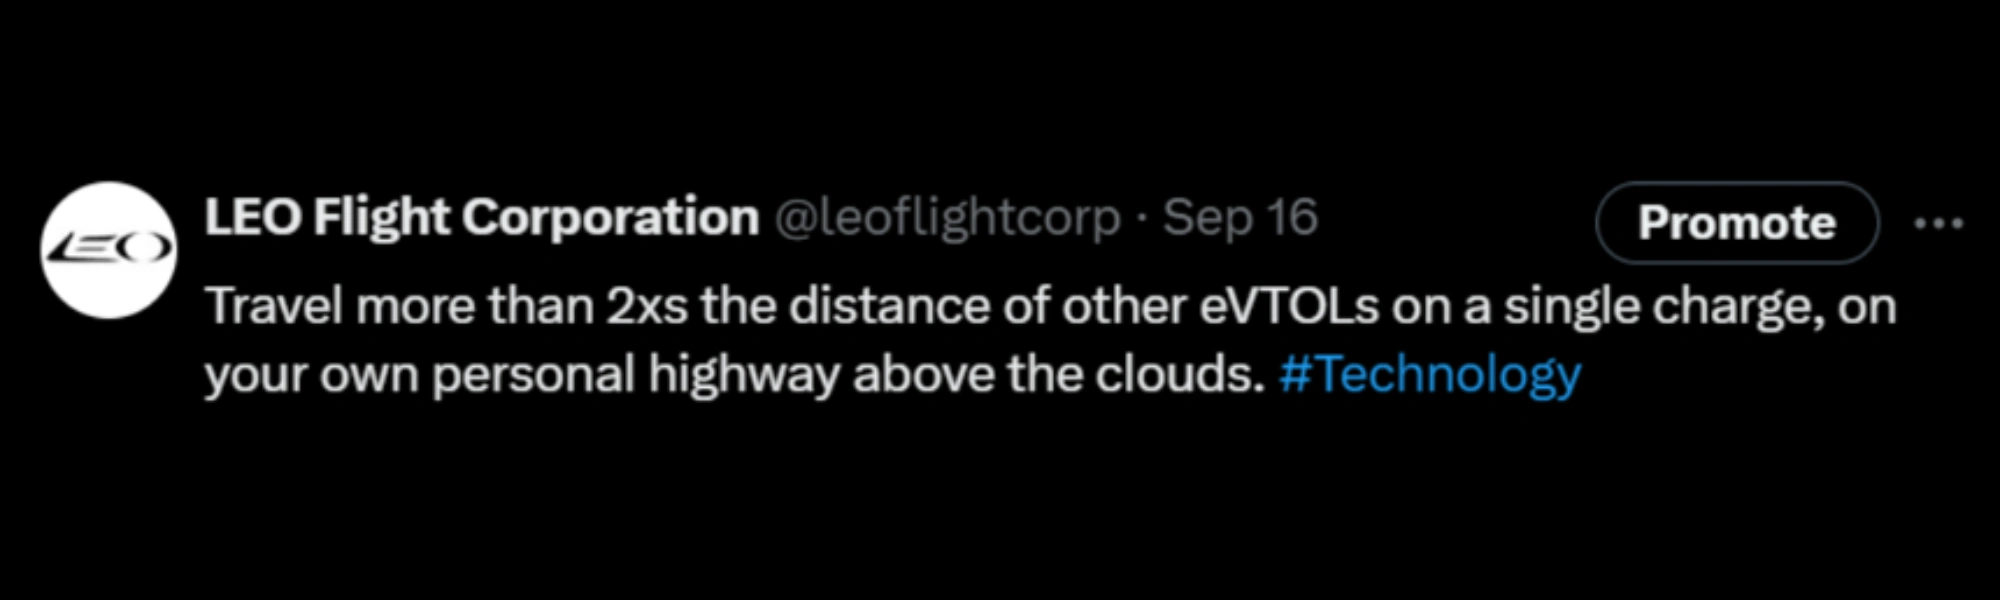The height and width of the screenshot is (600, 2000).
Task: Click the word 'highway' in the post
Action: pyautogui.click(x=743, y=375)
